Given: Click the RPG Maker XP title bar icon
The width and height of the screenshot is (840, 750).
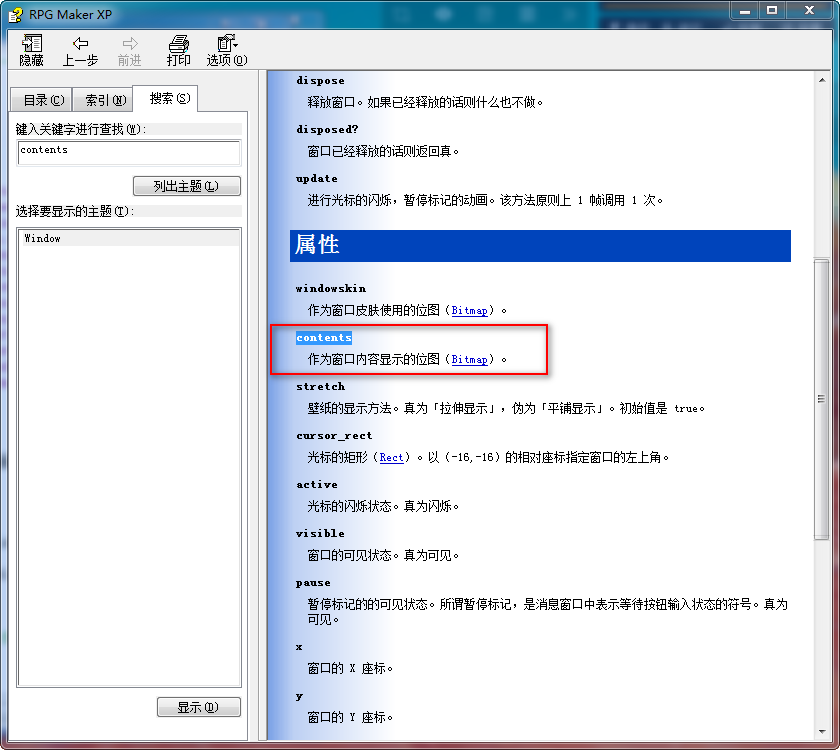Looking at the screenshot, I should coord(16,14).
